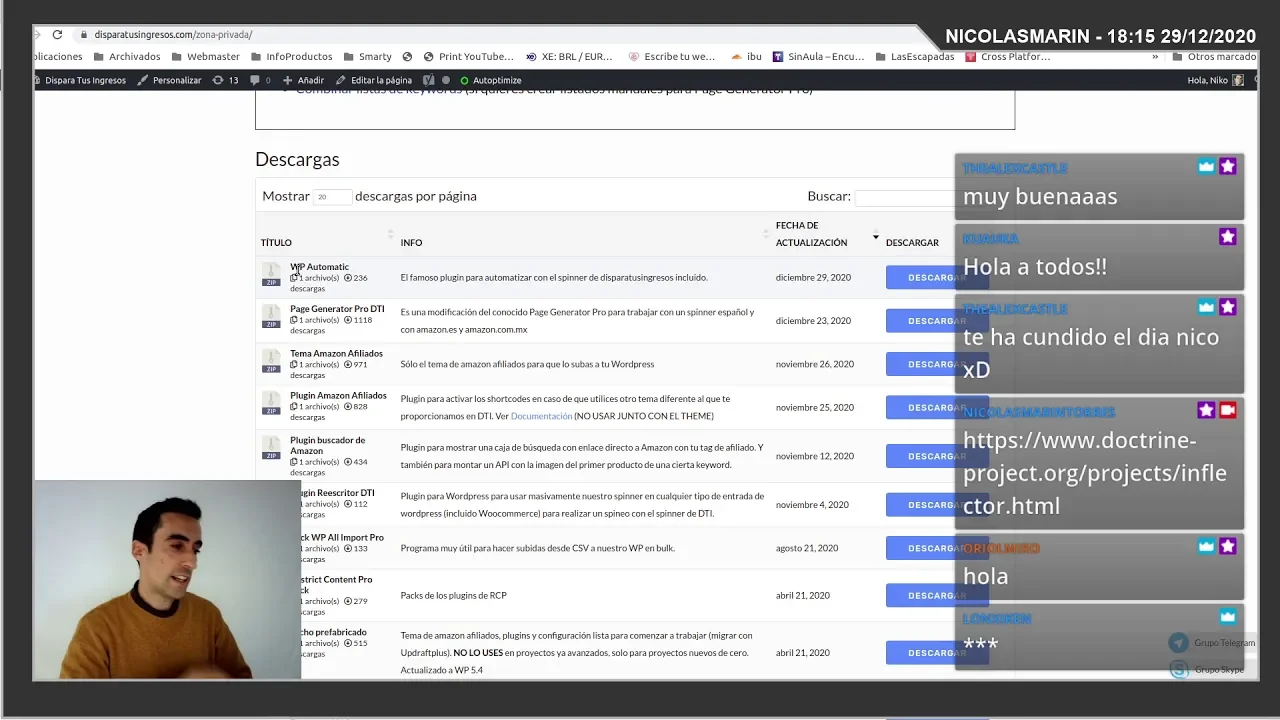Screen dimensions: 1280x720
Task: Open the Añadir menu in admin bar
Action: (x=304, y=80)
